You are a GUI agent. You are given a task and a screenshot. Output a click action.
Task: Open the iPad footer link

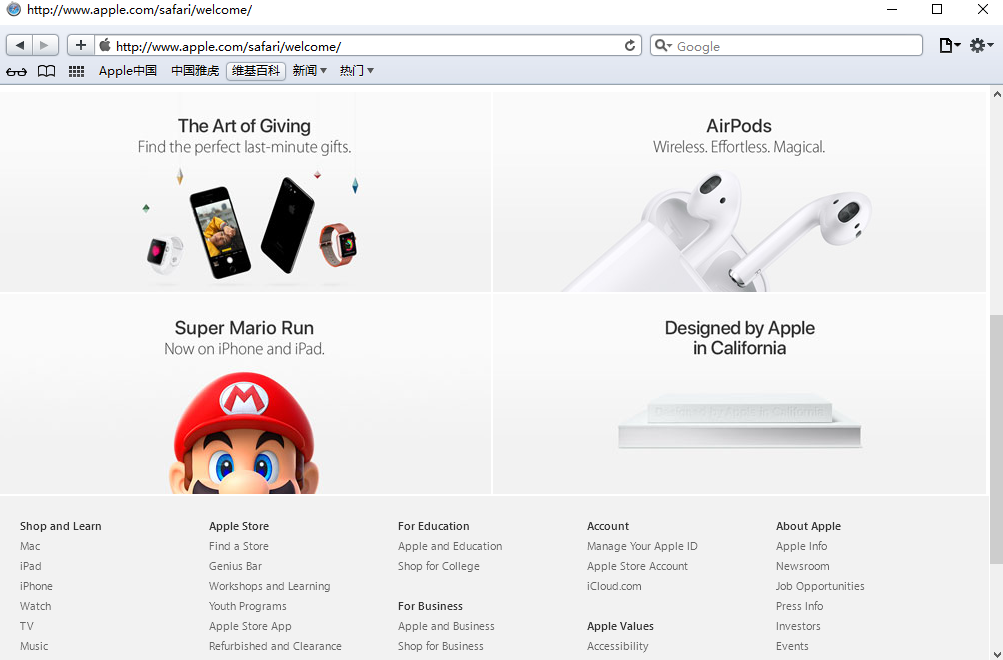[31, 566]
